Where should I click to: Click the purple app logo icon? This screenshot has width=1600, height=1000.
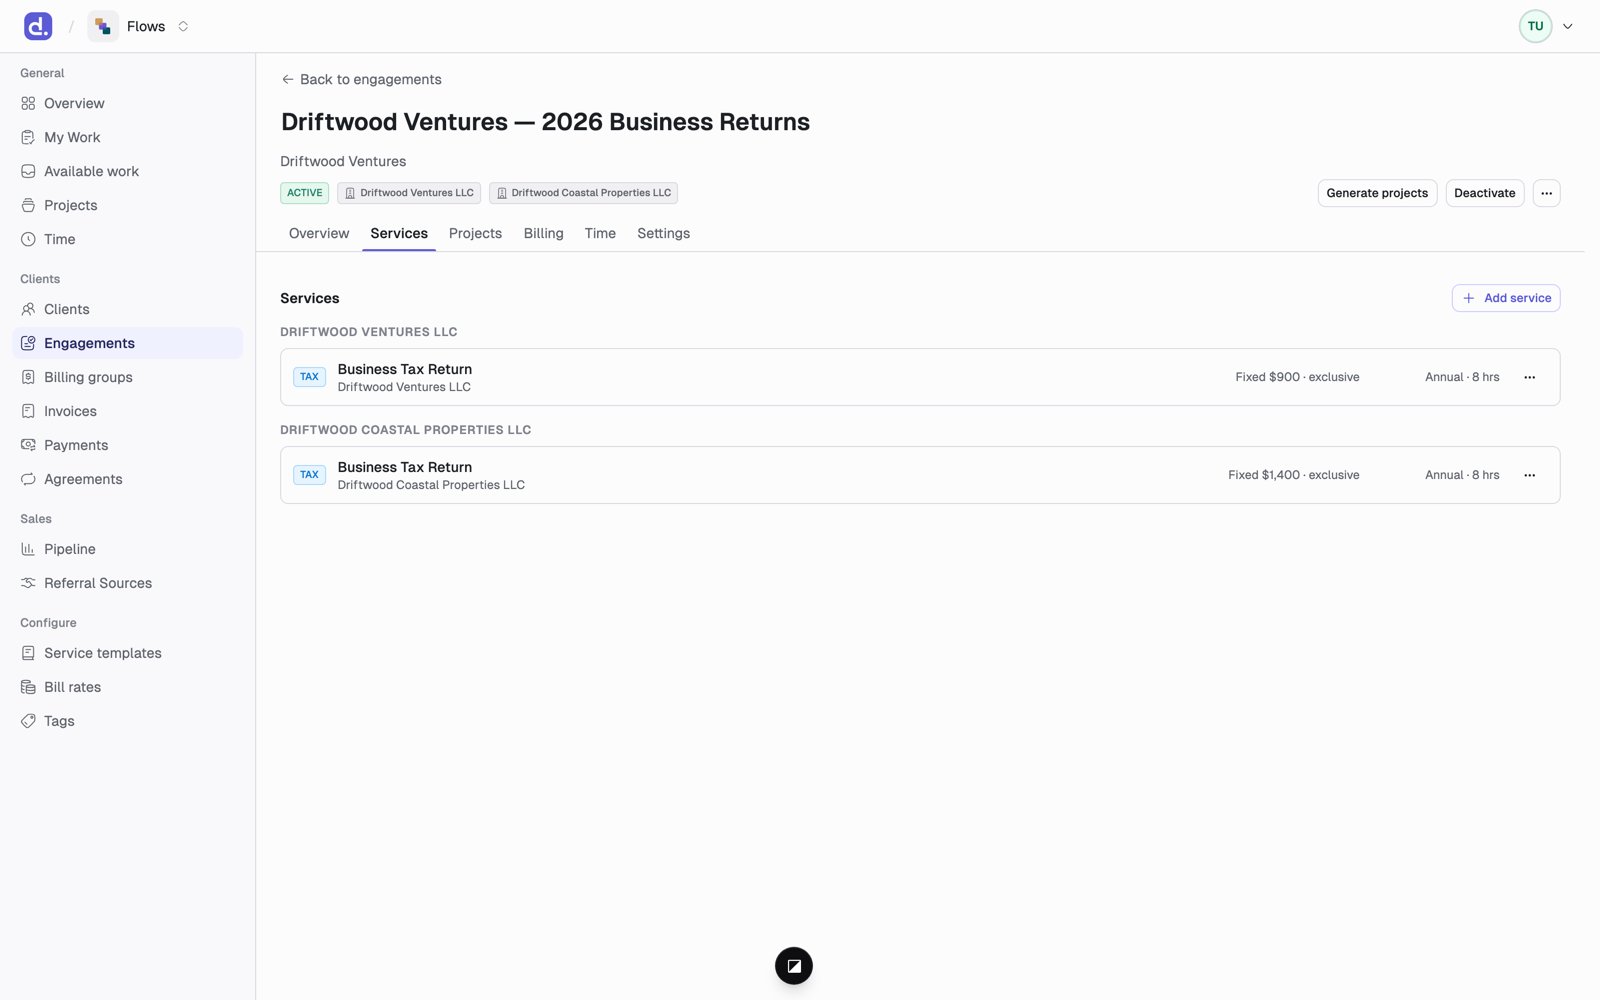(38, 26)
